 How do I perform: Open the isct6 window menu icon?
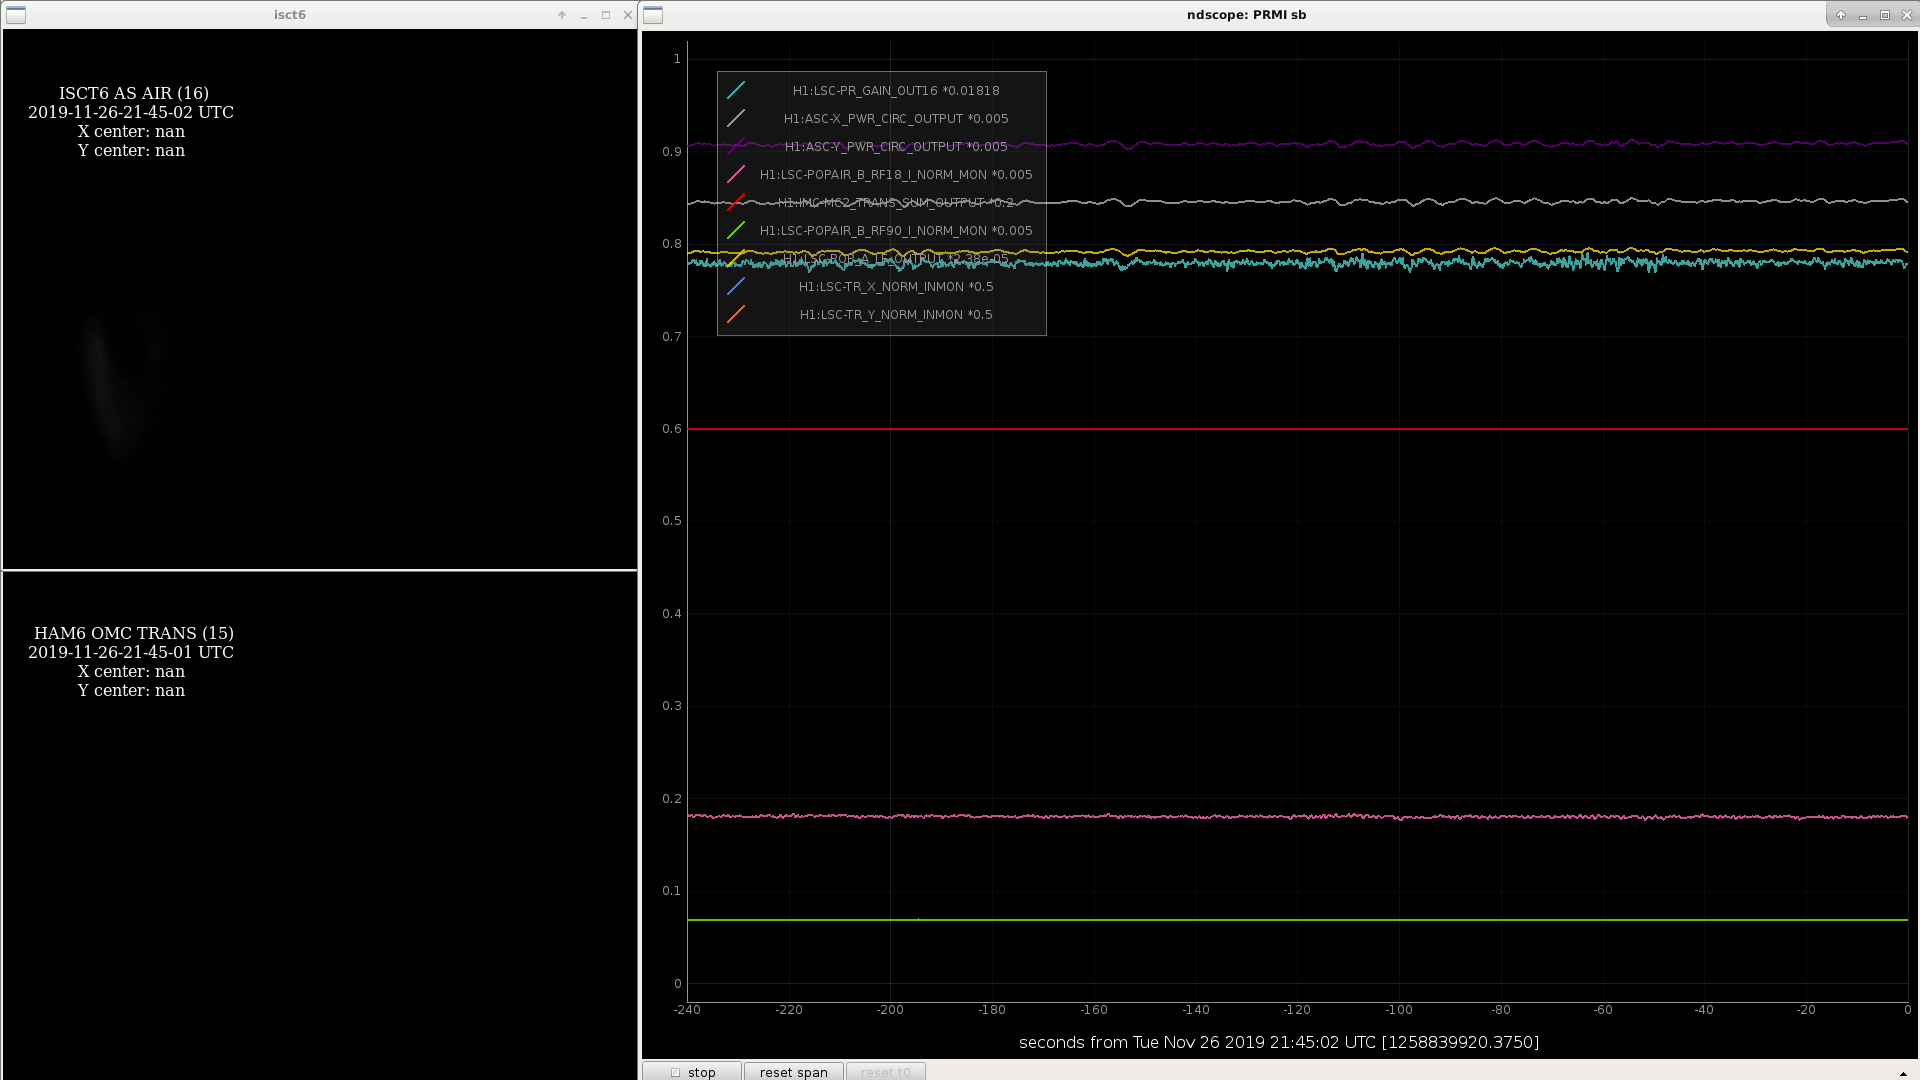coord(16,15)
